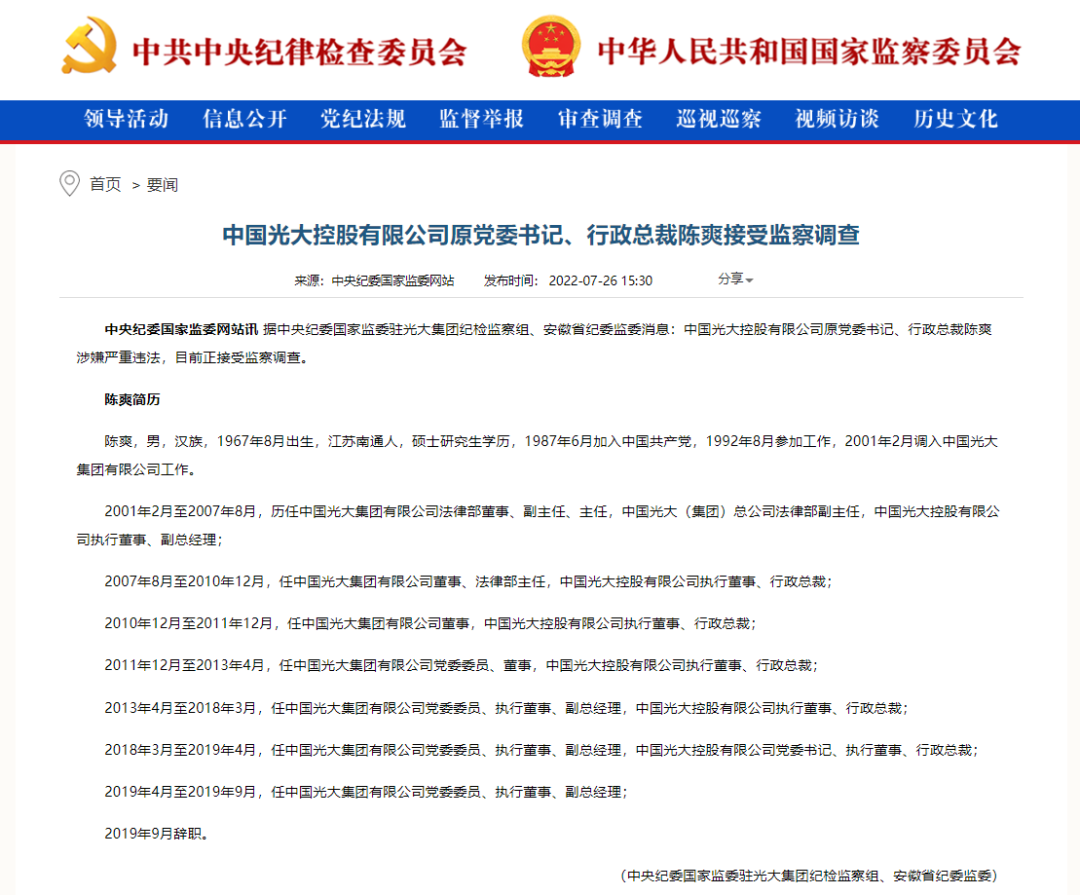Click the line starting 2001年2月至2007年8月
Viewport: 1080px width, 895px height.
point(538,525)
